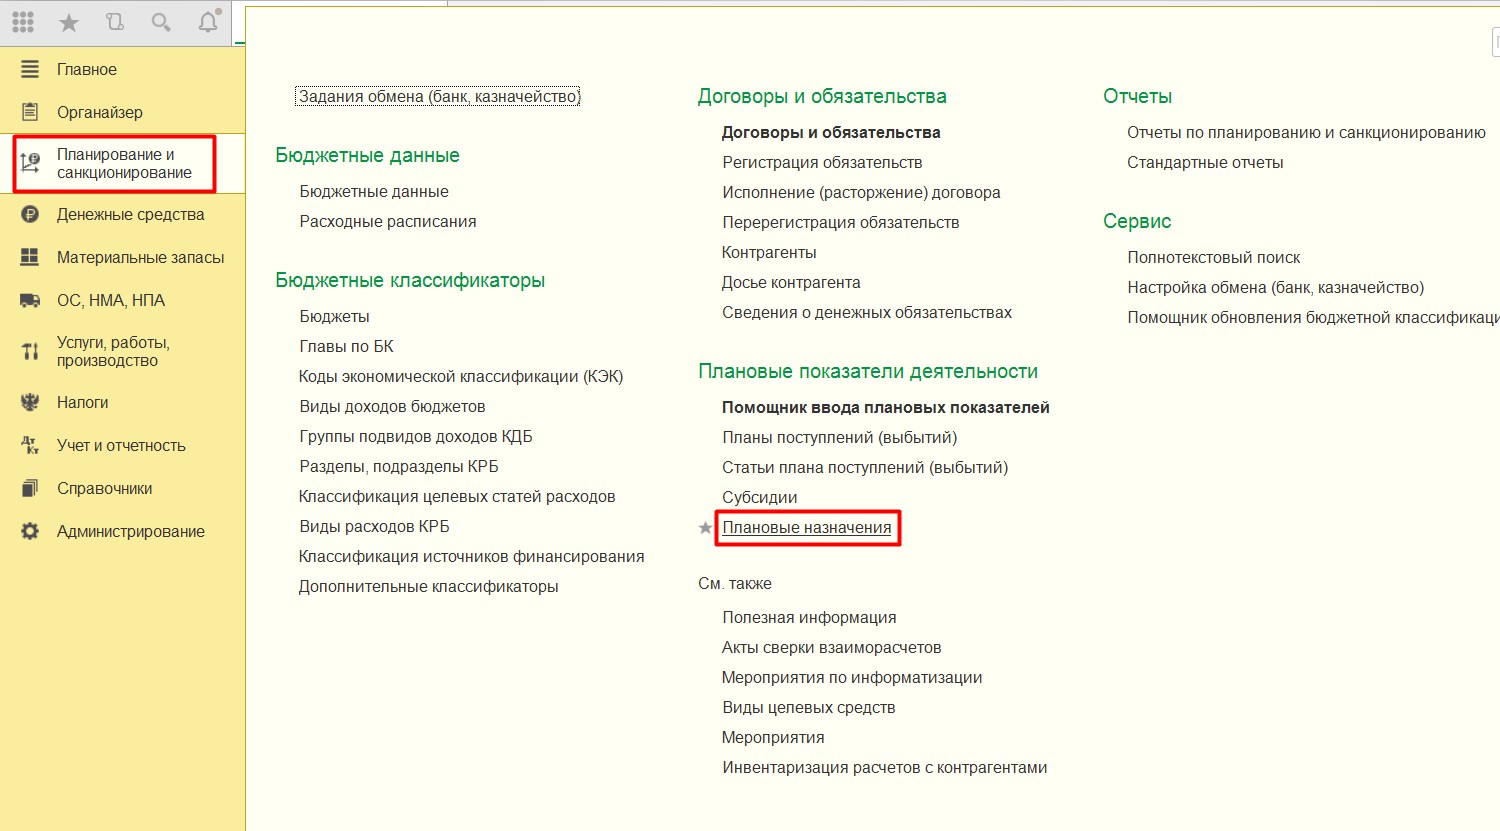Image resolution: width=1500 pixels, height=831 pixels.
Task: Click the gray star beside Плановые назначения
Action: [705, 528]
